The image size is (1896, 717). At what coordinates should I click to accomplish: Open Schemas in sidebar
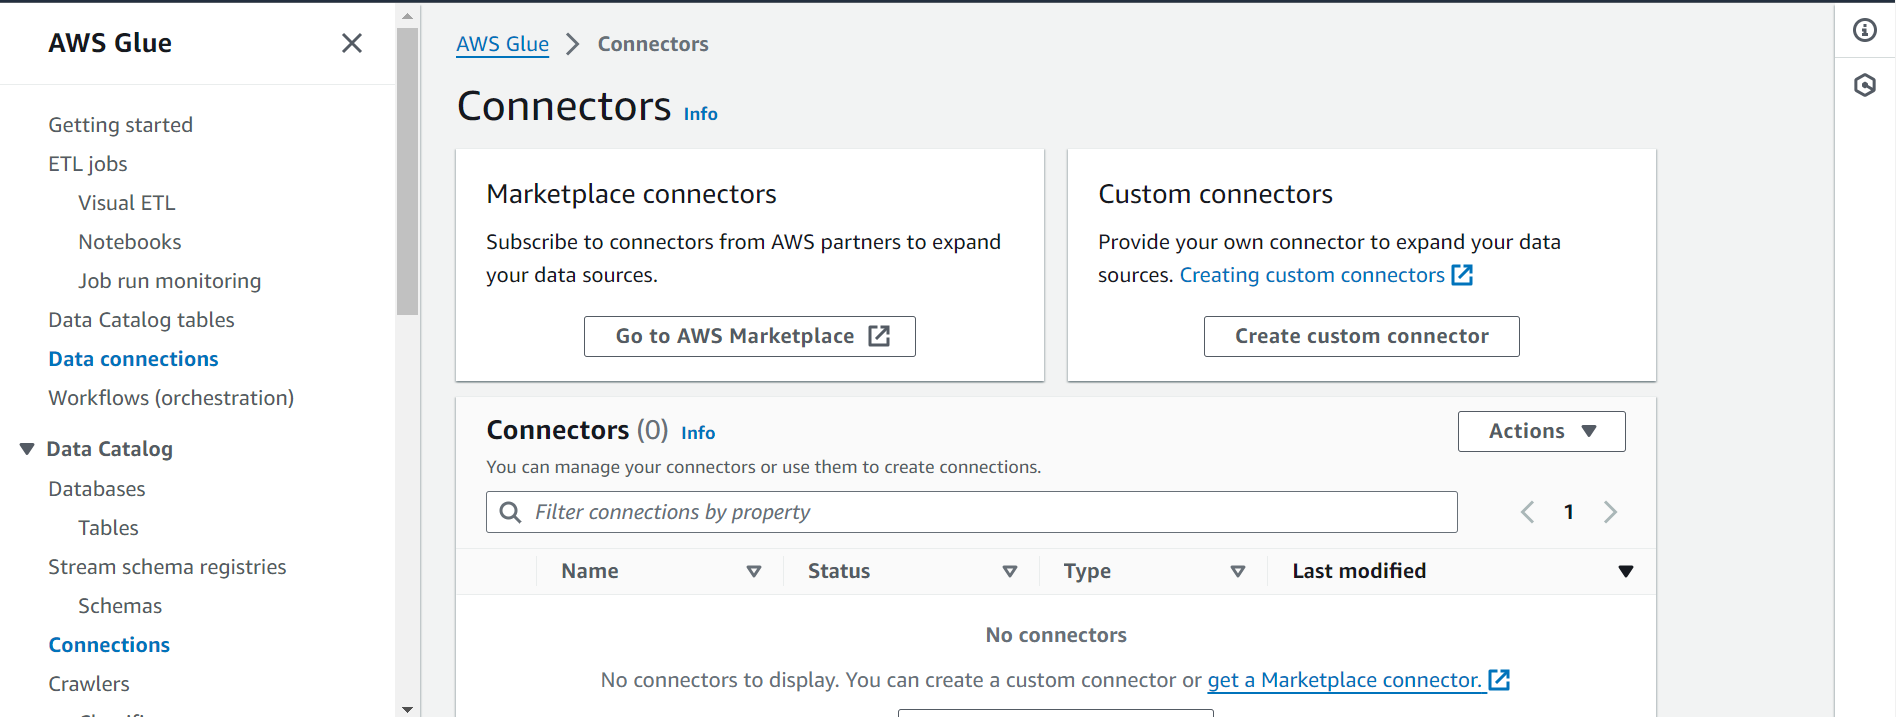click(120, 606)
